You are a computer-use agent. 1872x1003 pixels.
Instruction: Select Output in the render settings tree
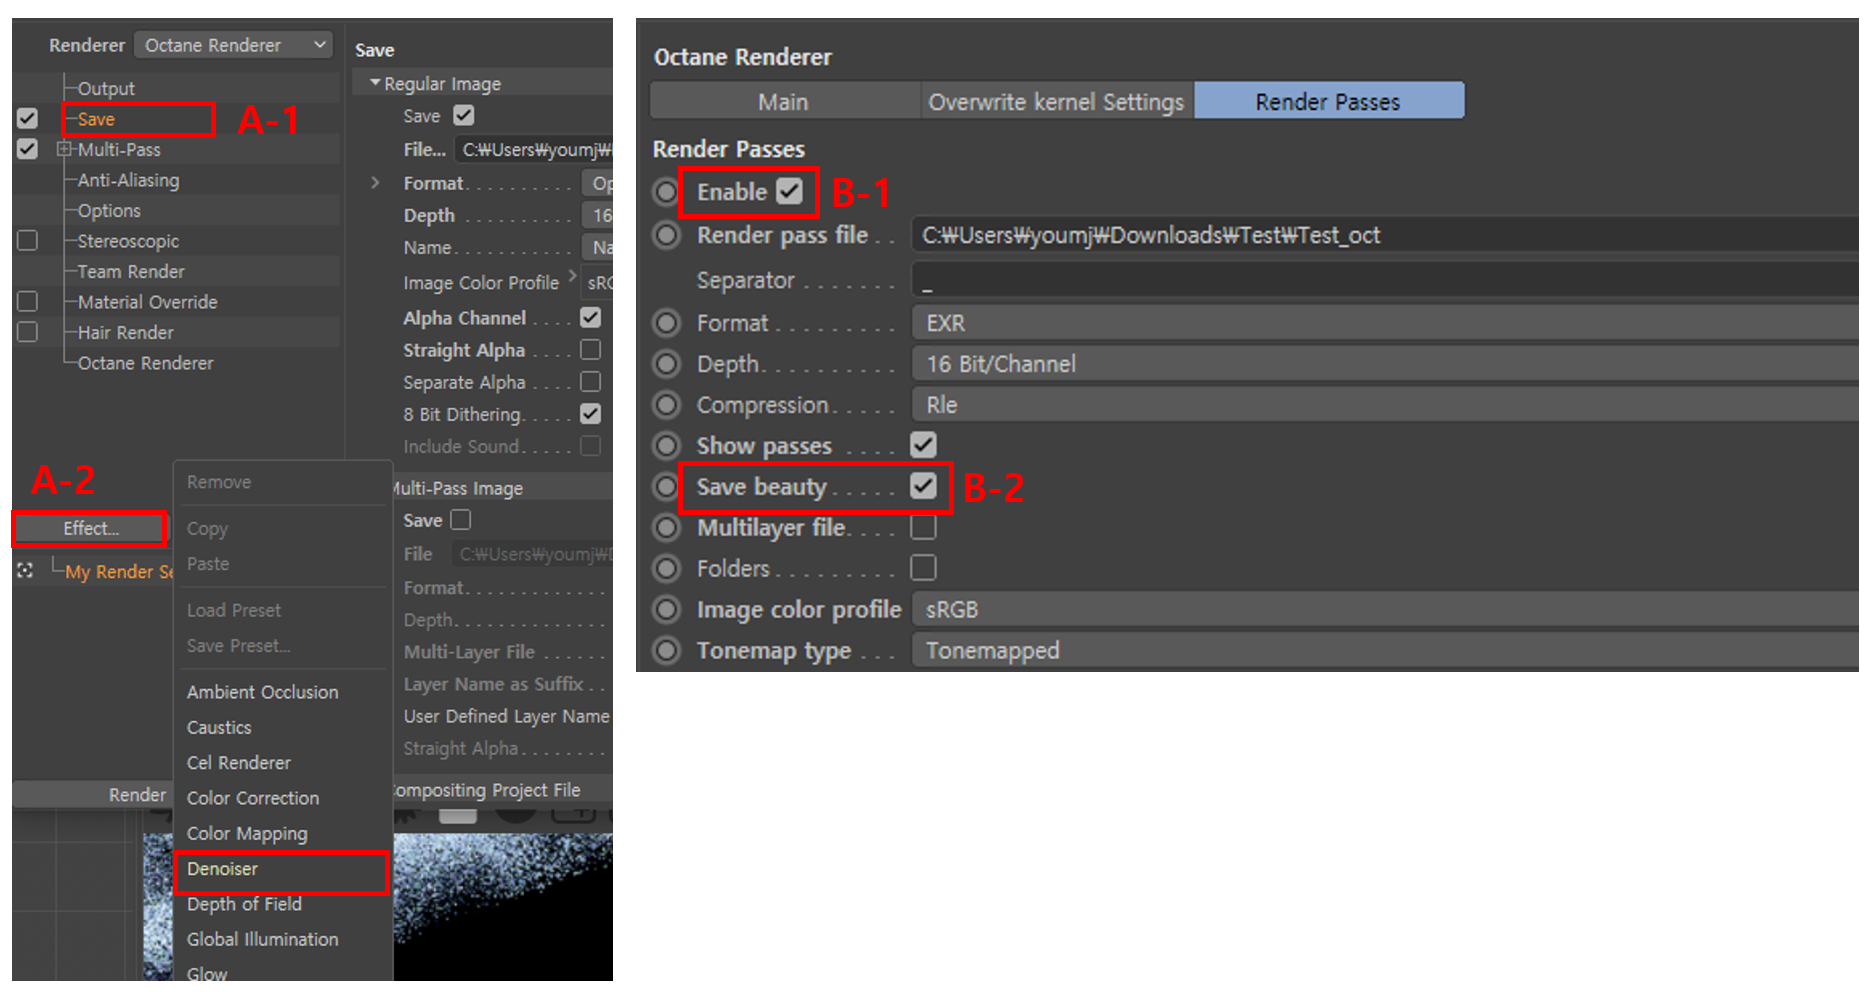[106, 89]
